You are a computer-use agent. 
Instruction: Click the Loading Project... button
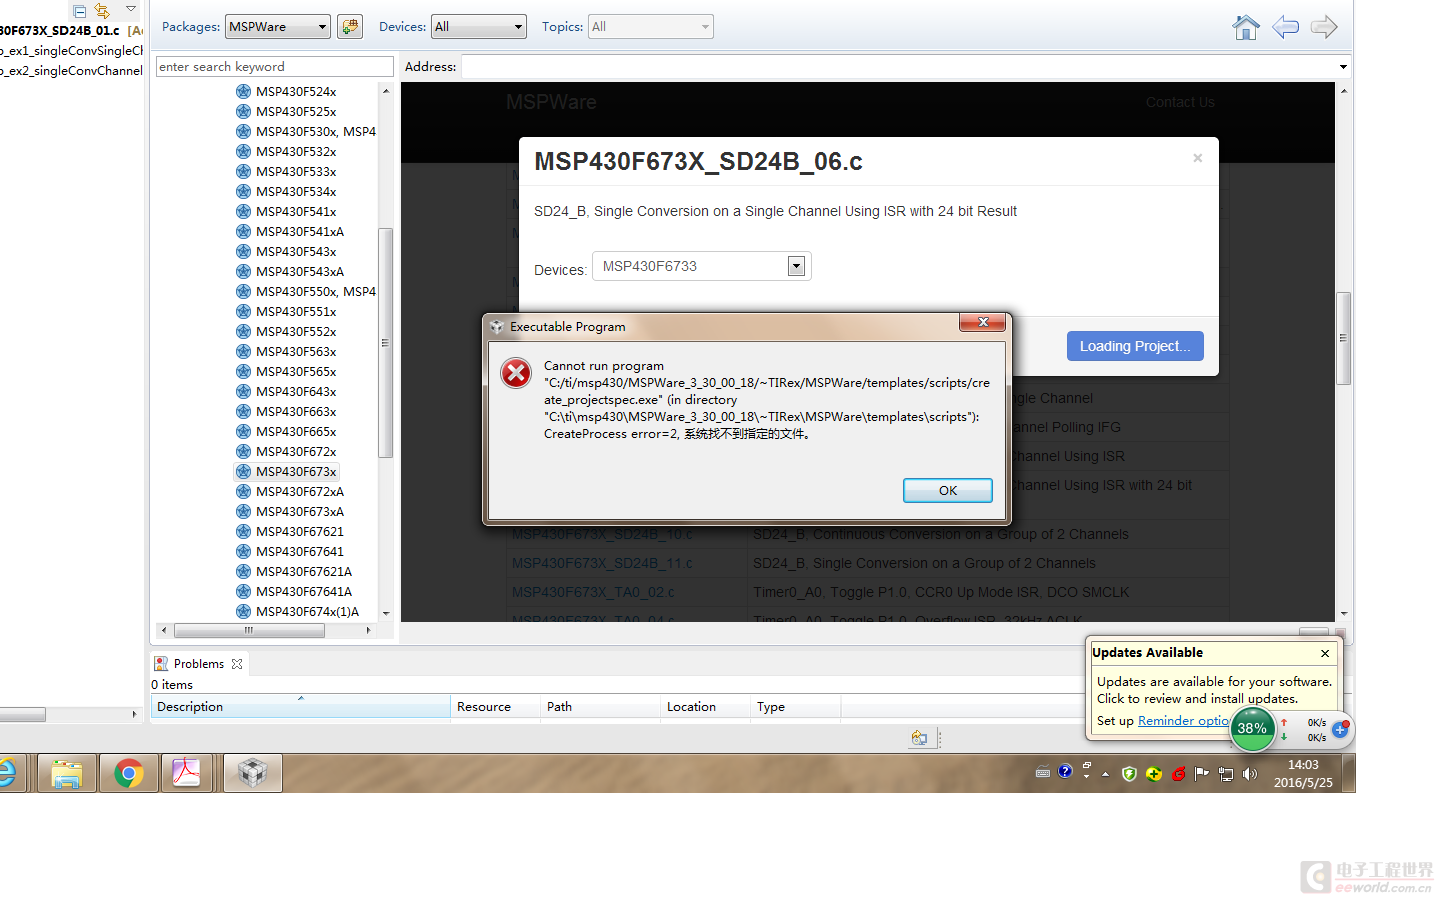[x=1135, y=346]
